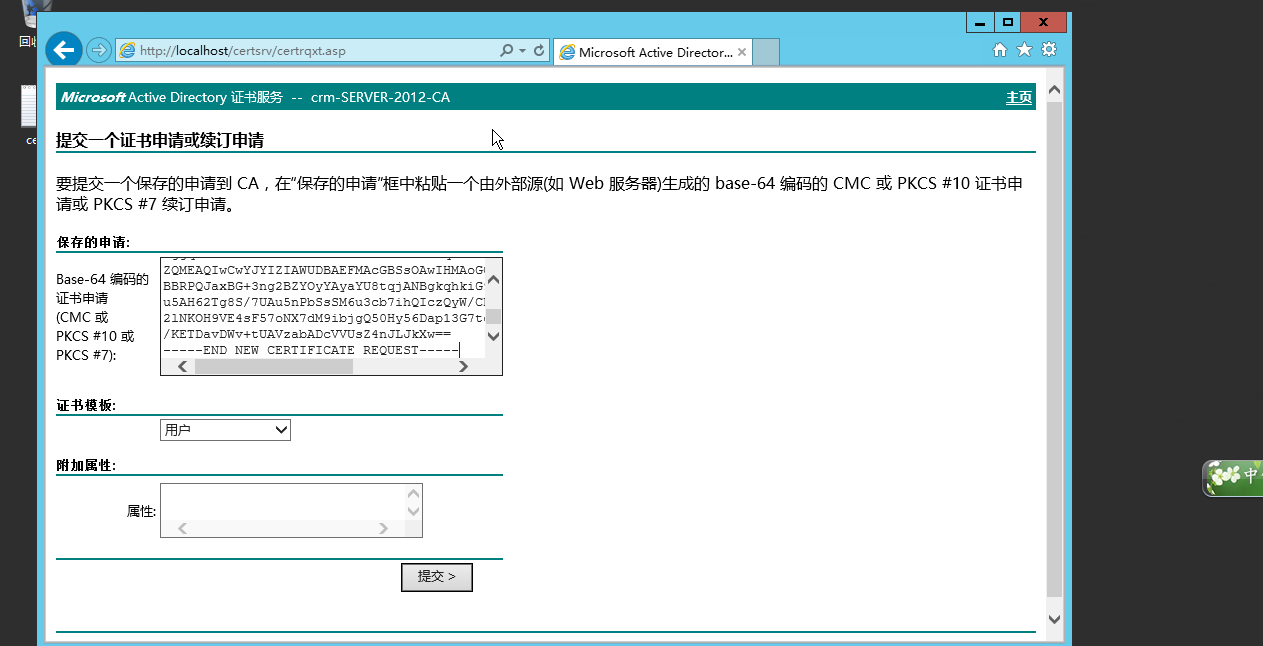Follow the 主页 link in the header

1019,97
